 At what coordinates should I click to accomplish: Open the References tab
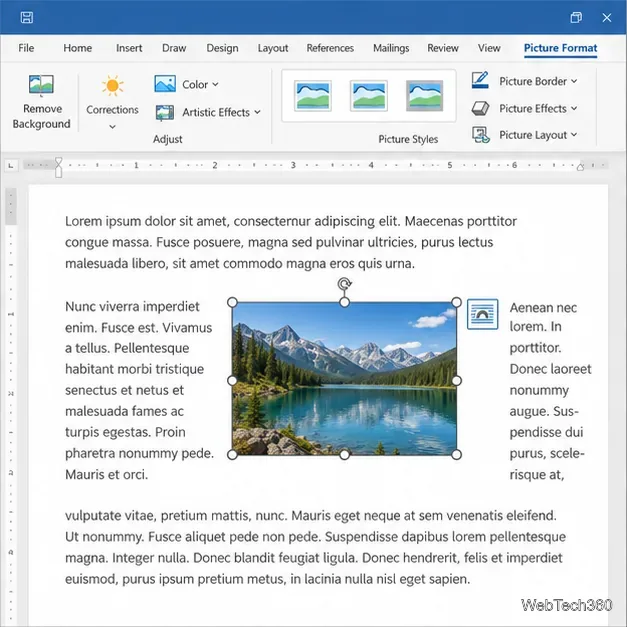330,48
